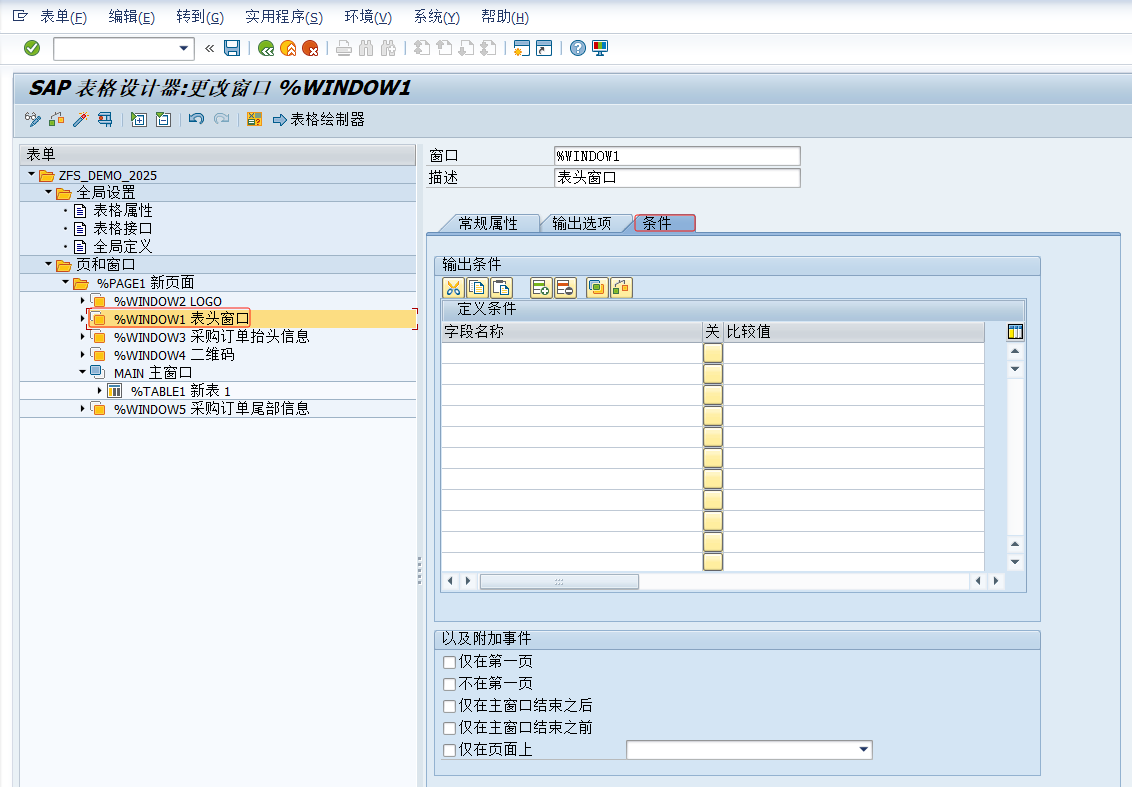Image resolution: width=1132 pixels, height=787 pixels.
Task: Collapse all tree nodes icon
Action: [x=163, y=119]
